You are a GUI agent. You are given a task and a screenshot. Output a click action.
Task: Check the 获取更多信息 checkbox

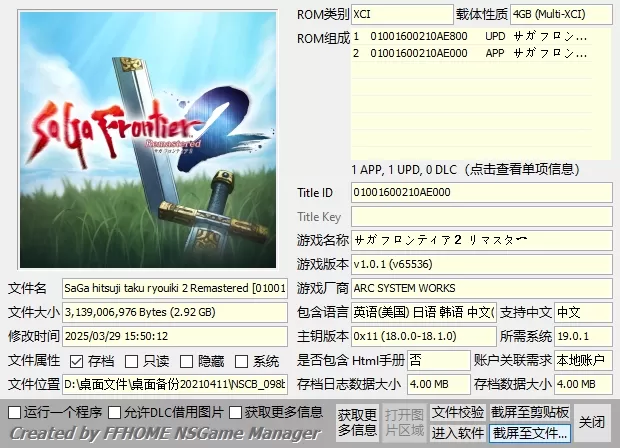tap(236, 412)
